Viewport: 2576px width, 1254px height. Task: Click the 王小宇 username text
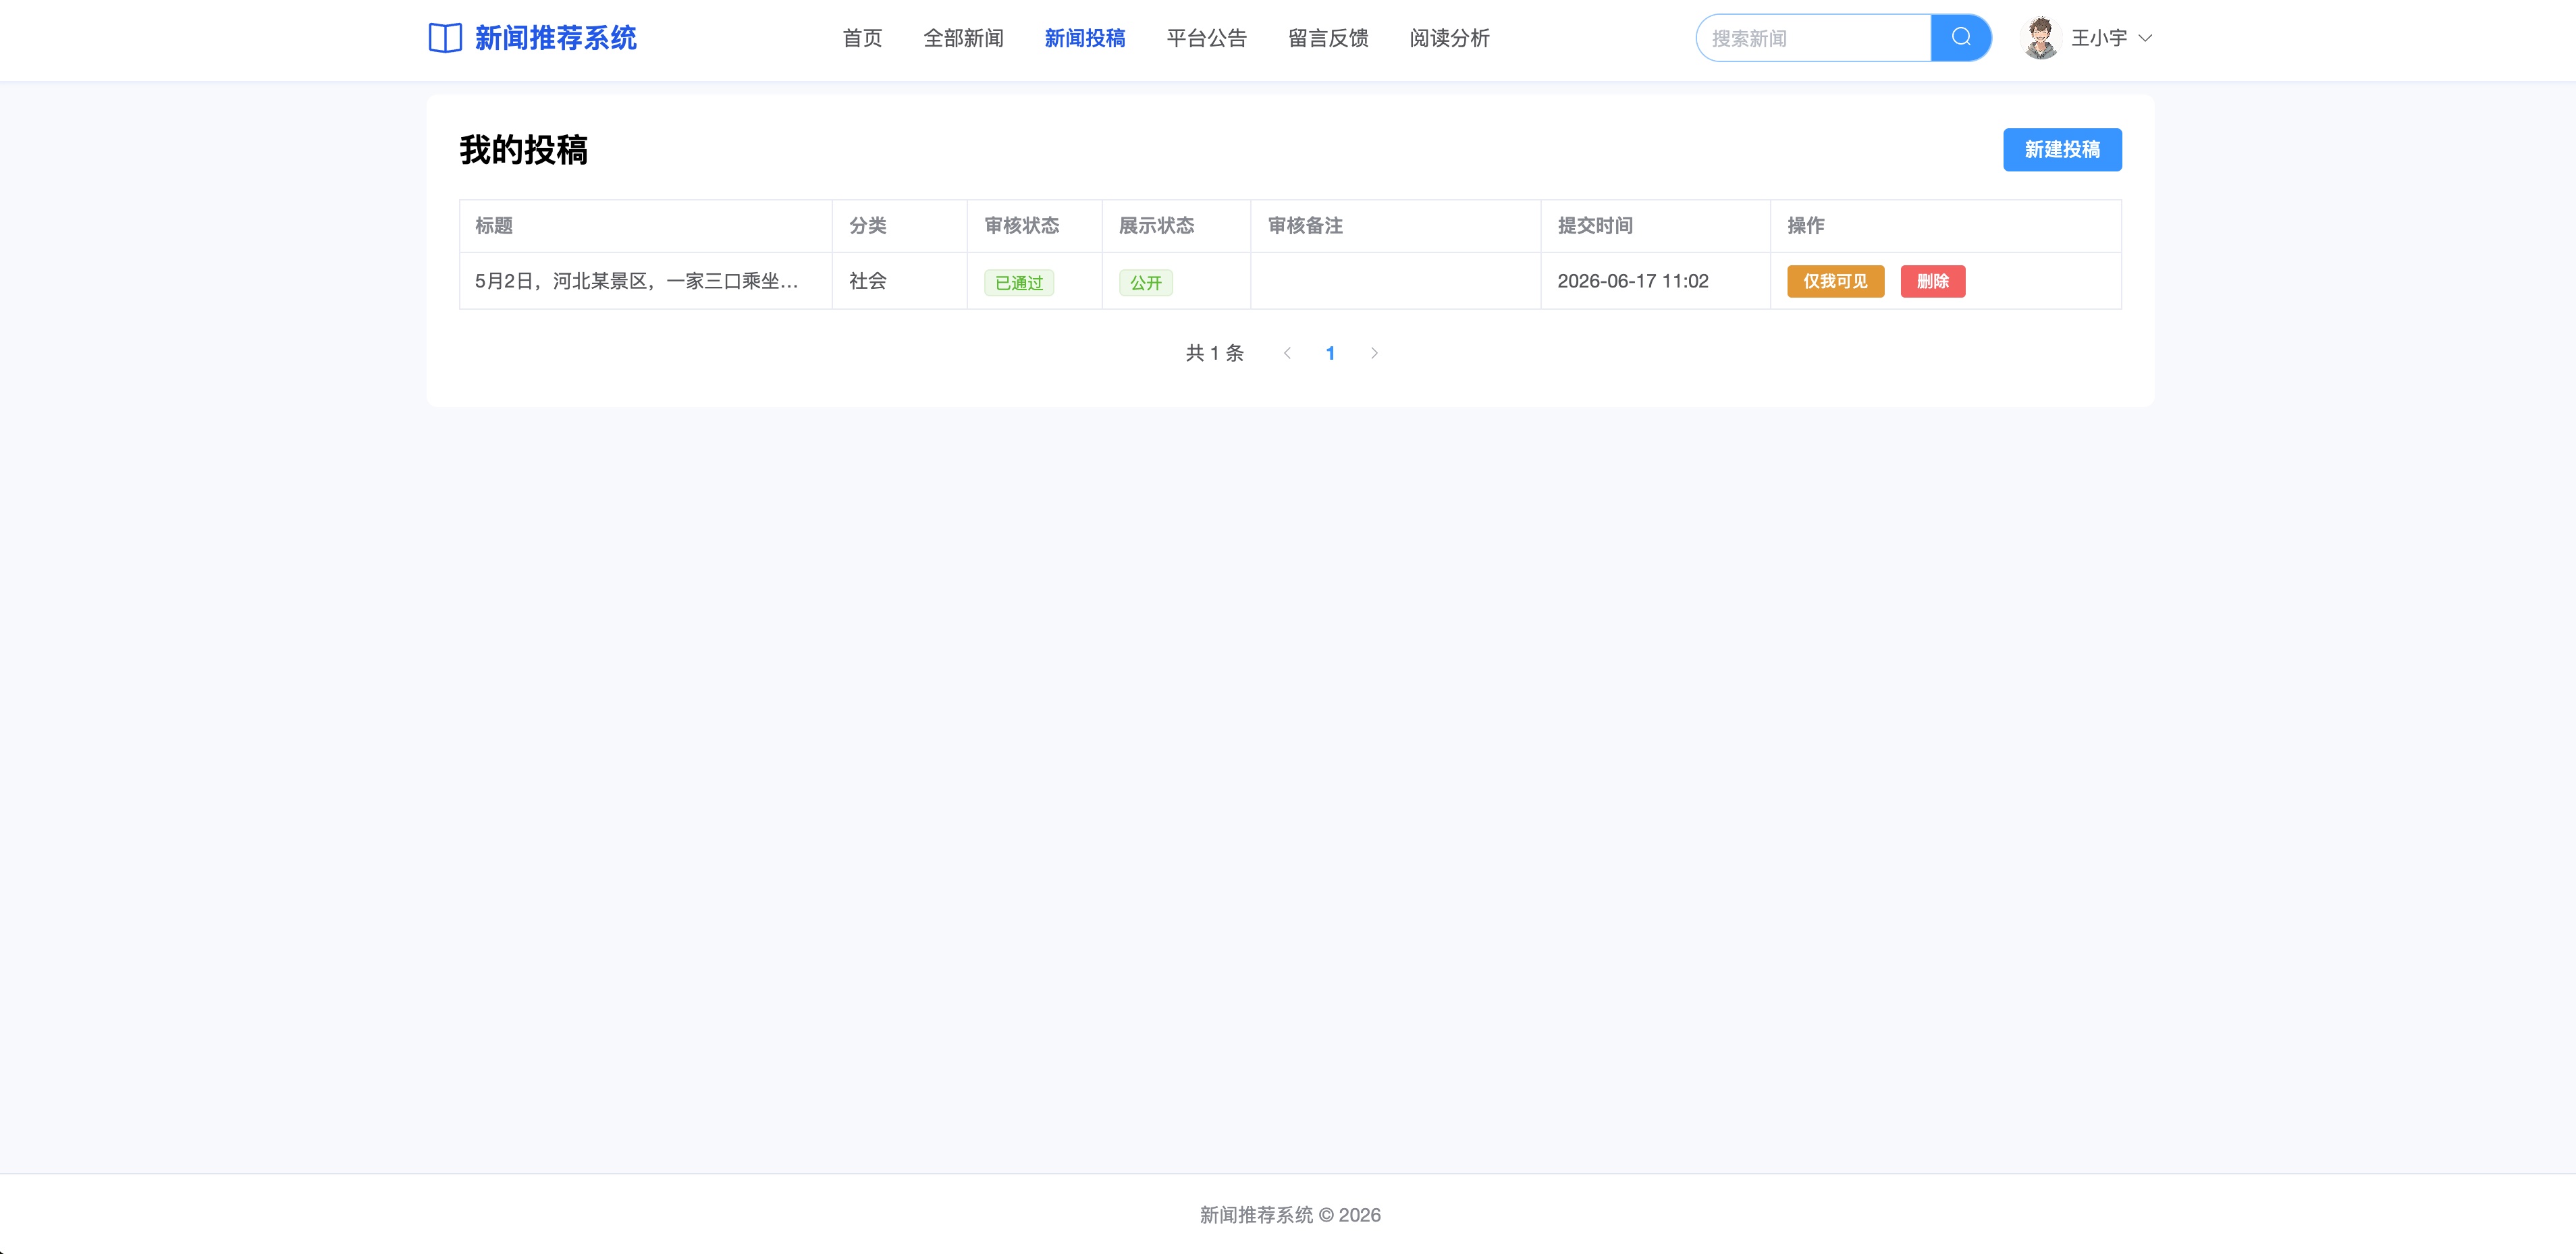[2099, 38]
